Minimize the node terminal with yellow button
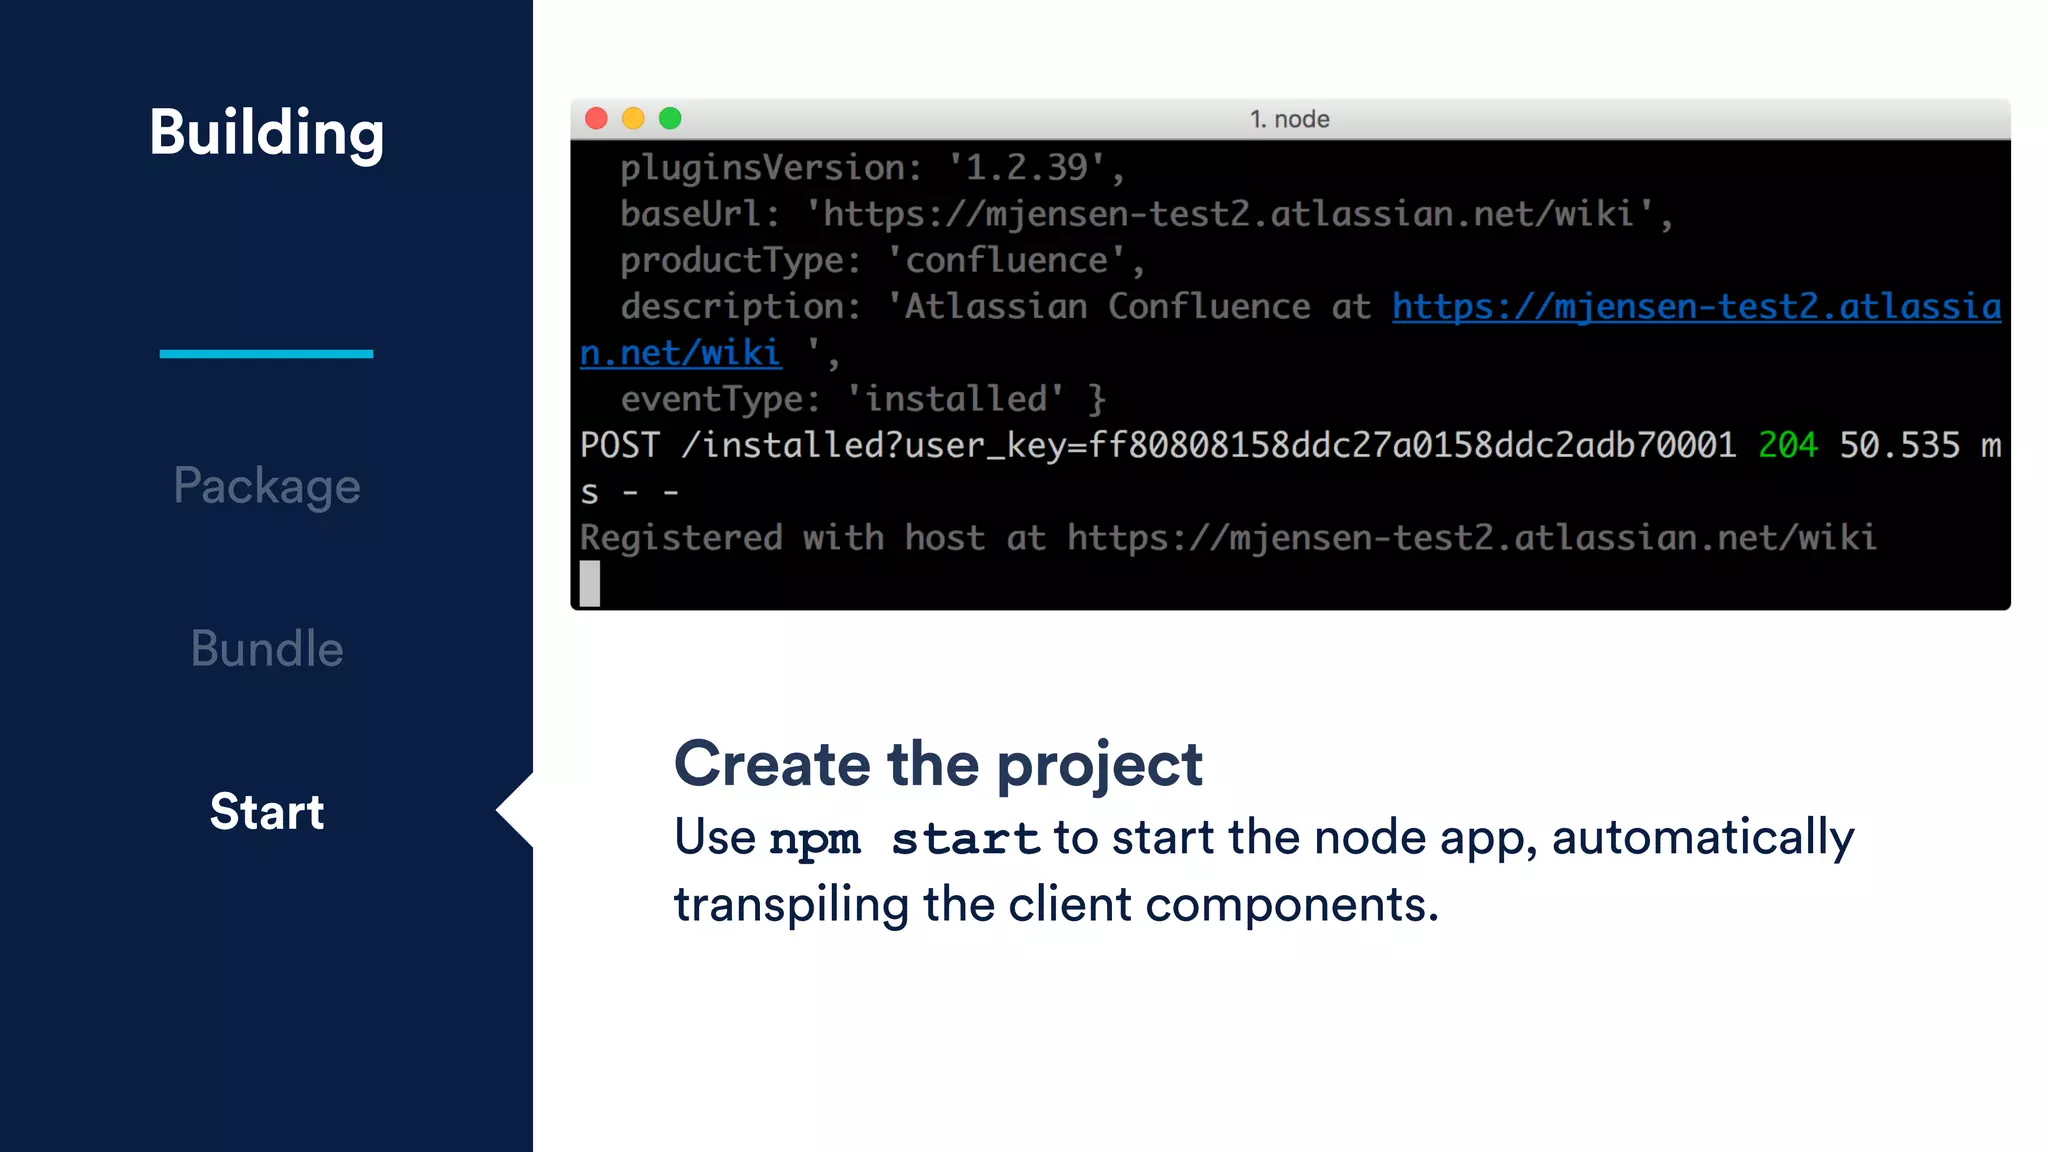 (633, 119)
